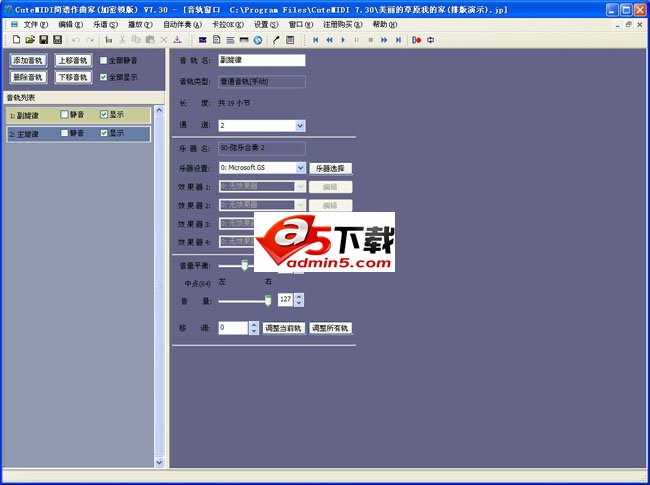This screenshot has width=650, height=485.
Task: Click the insert tool icon before scissors
Action: pyautogui.click(x=109, y=40)
